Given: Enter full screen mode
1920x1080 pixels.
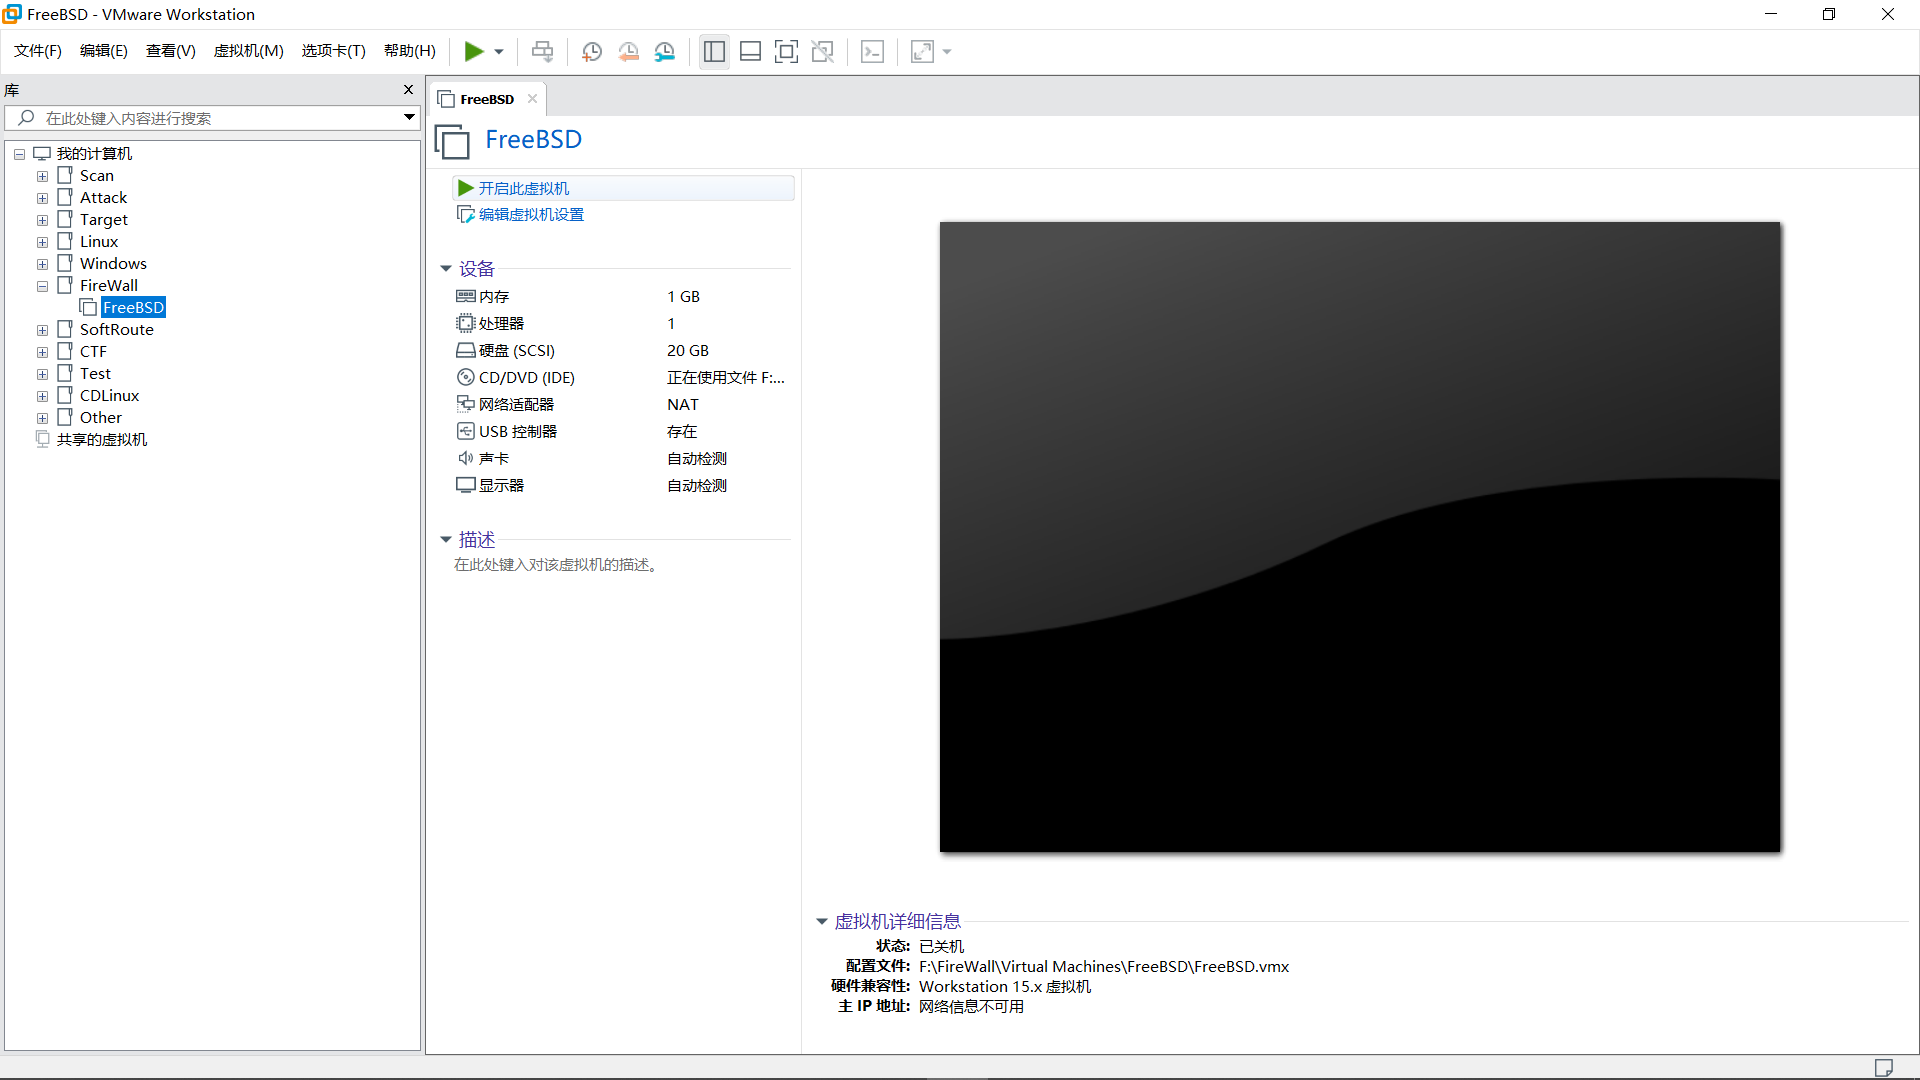Looking at the screenshot, I should point(787,51).
